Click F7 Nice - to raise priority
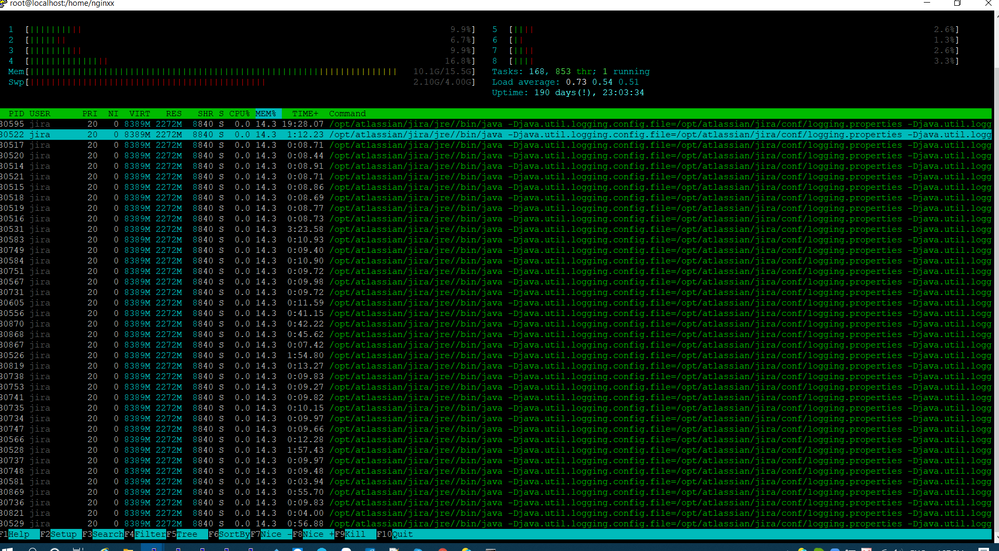999x551 pixels. pyautogui.click(x=271, y=534)
